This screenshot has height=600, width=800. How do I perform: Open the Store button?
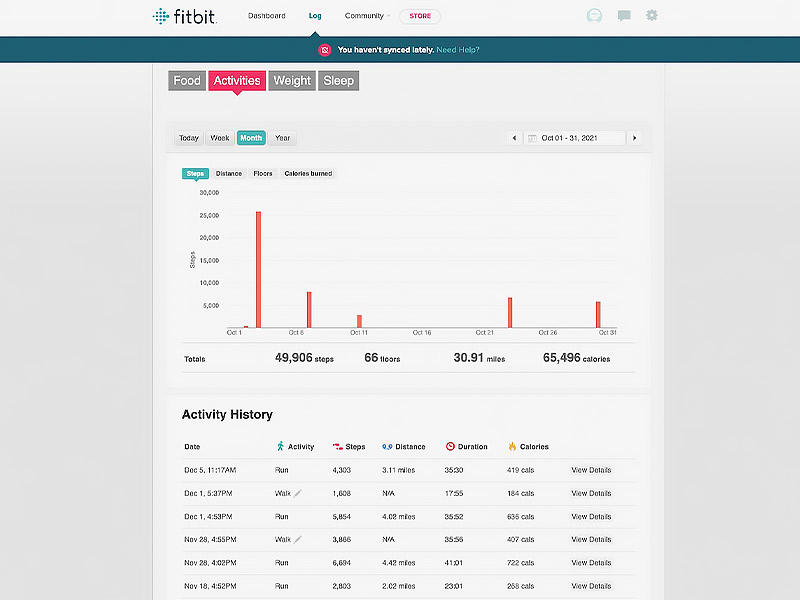(420, 16)
